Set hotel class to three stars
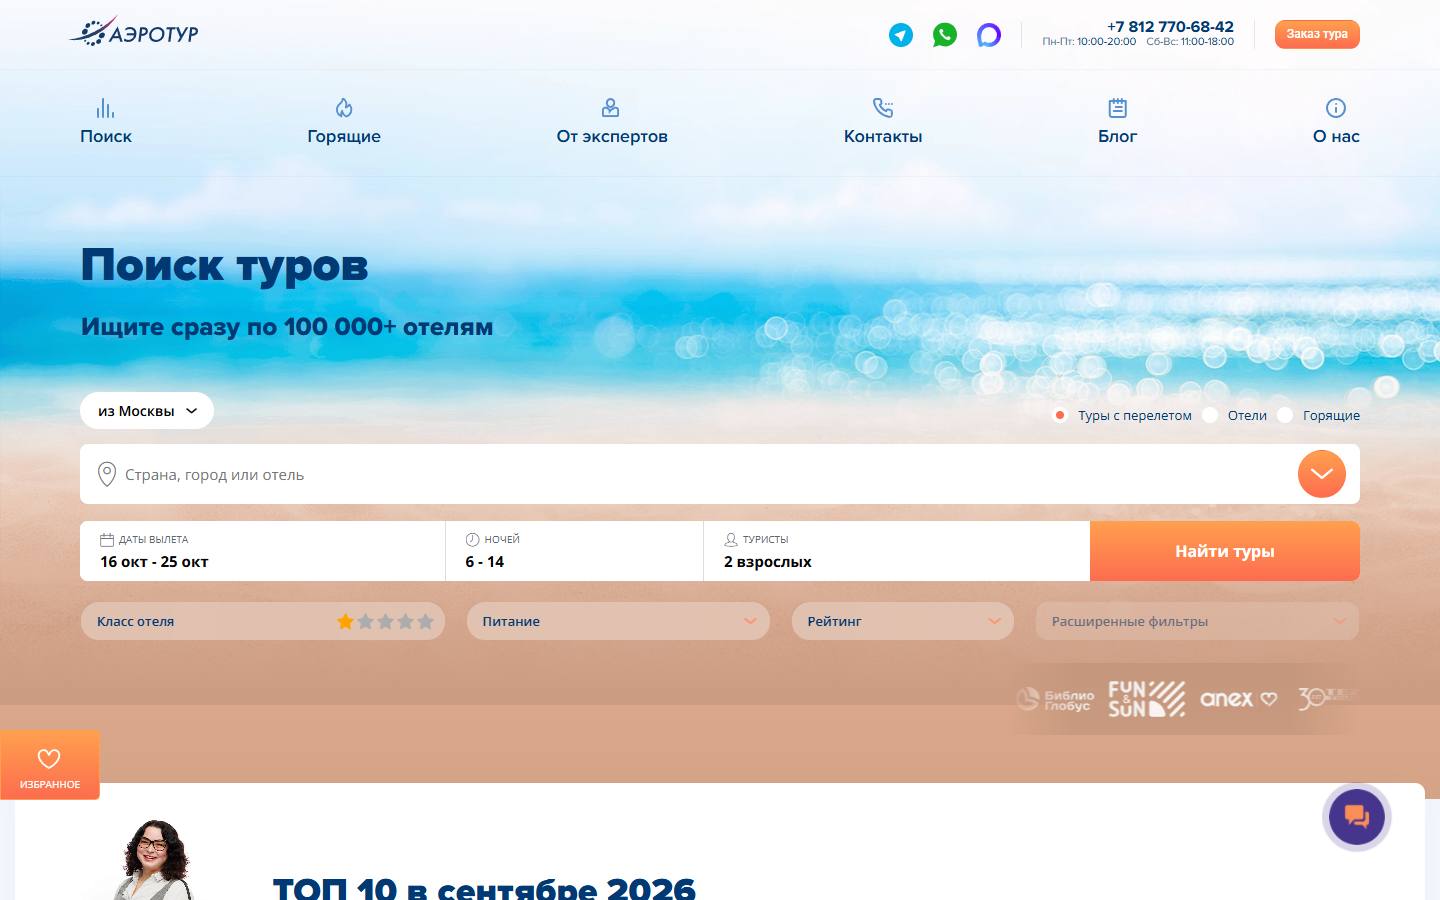 click(385, 621)
